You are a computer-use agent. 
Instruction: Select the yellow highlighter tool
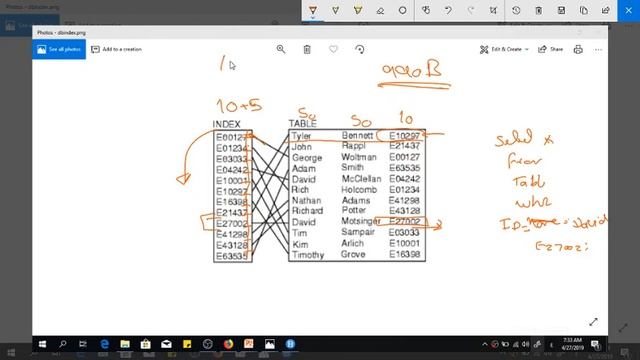point(358,10)
